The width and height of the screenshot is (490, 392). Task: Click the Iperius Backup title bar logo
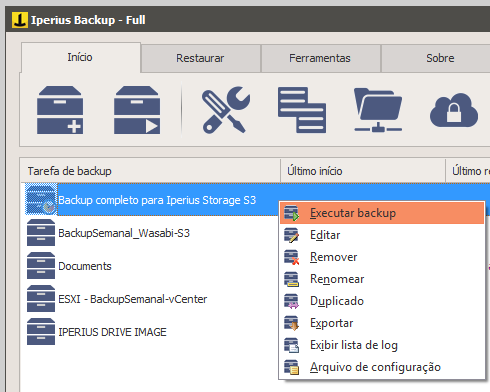tap(20, 20)
